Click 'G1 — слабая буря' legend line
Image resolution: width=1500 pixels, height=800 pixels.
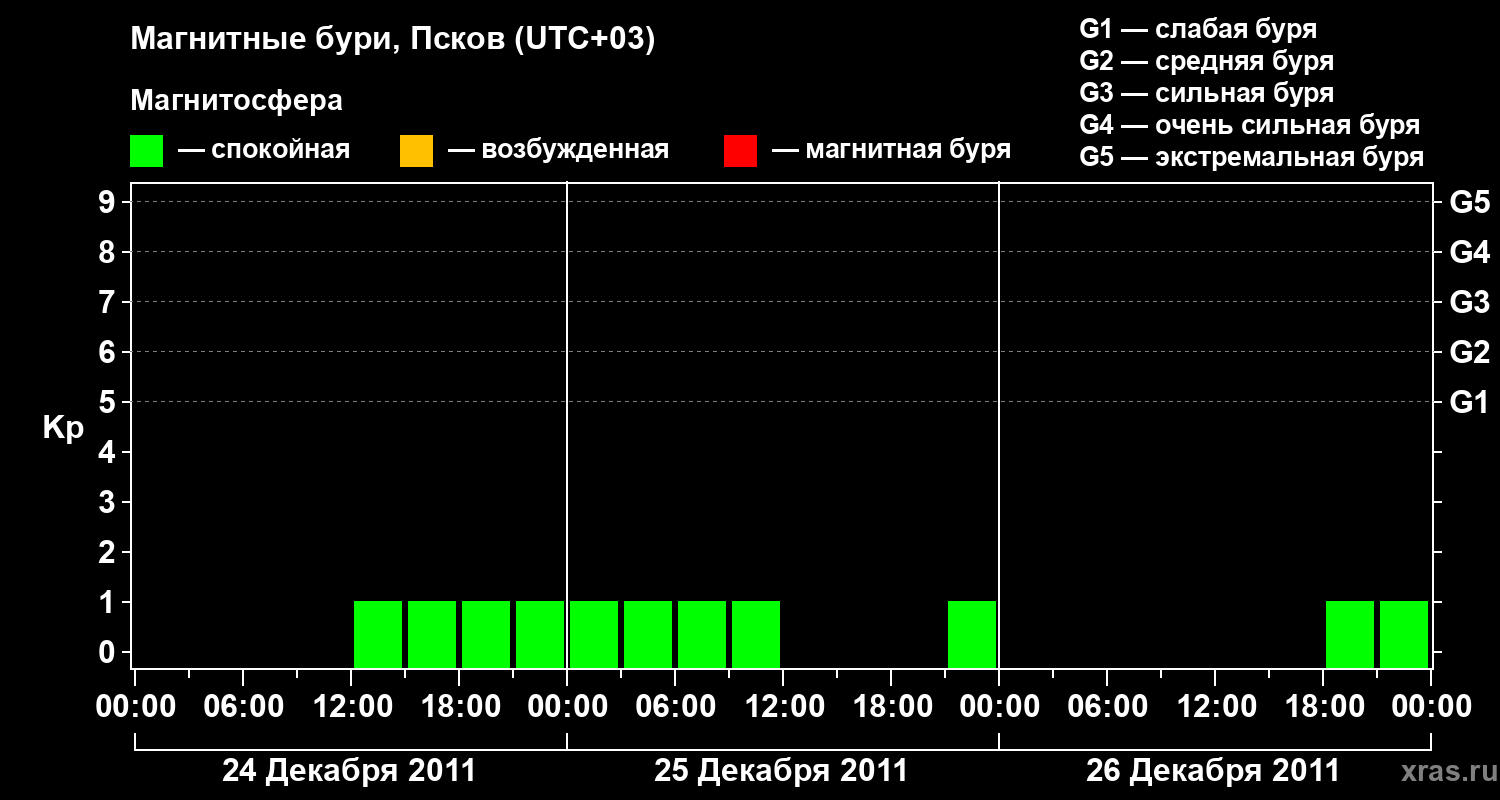tap(1199, 29)
